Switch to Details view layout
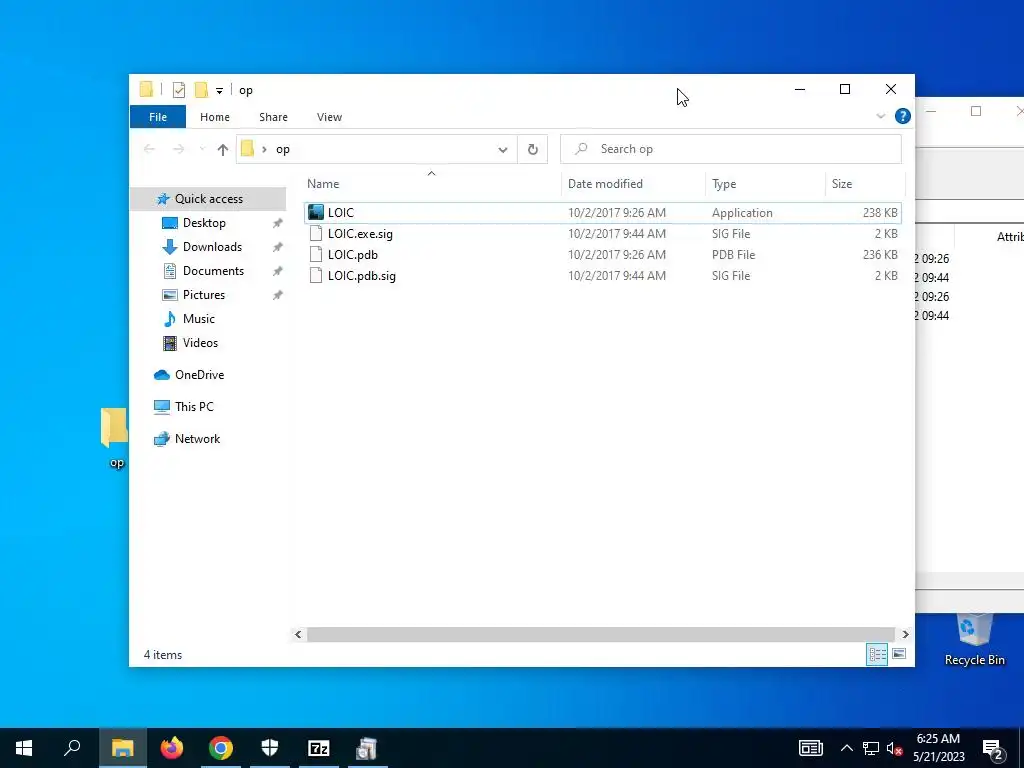Image resolution: width=1024 pixels, height=768 pixels. click(877, 654)
